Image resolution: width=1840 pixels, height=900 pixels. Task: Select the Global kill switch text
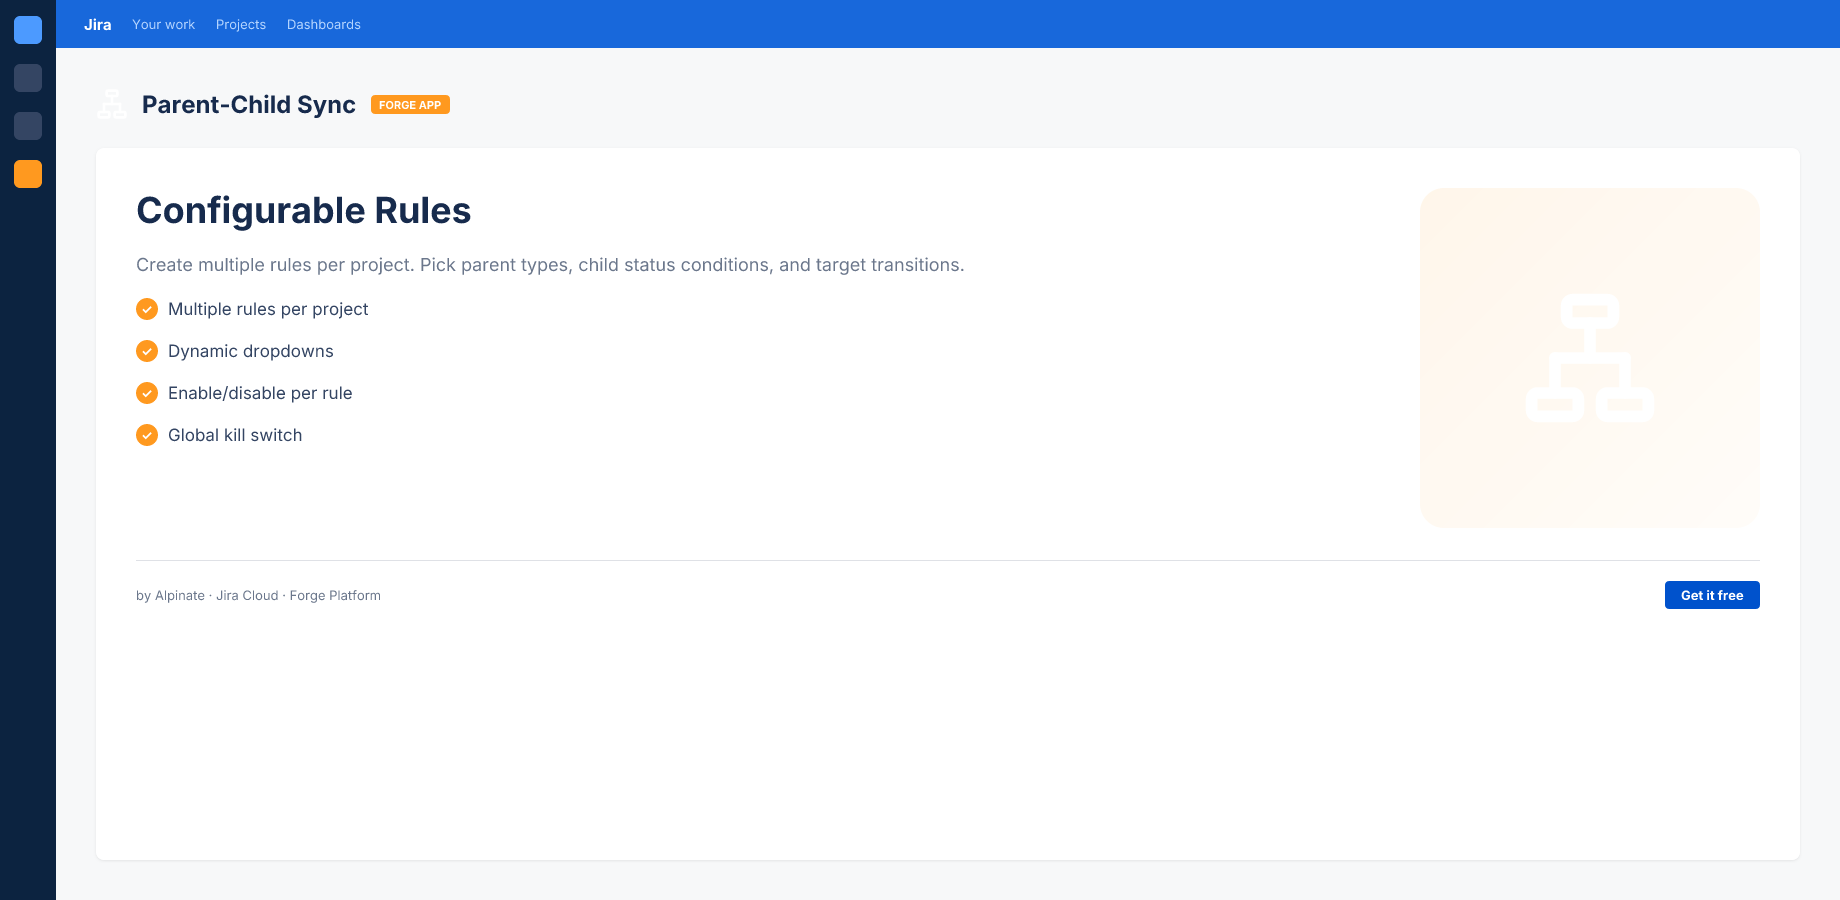tap(235, 435)
